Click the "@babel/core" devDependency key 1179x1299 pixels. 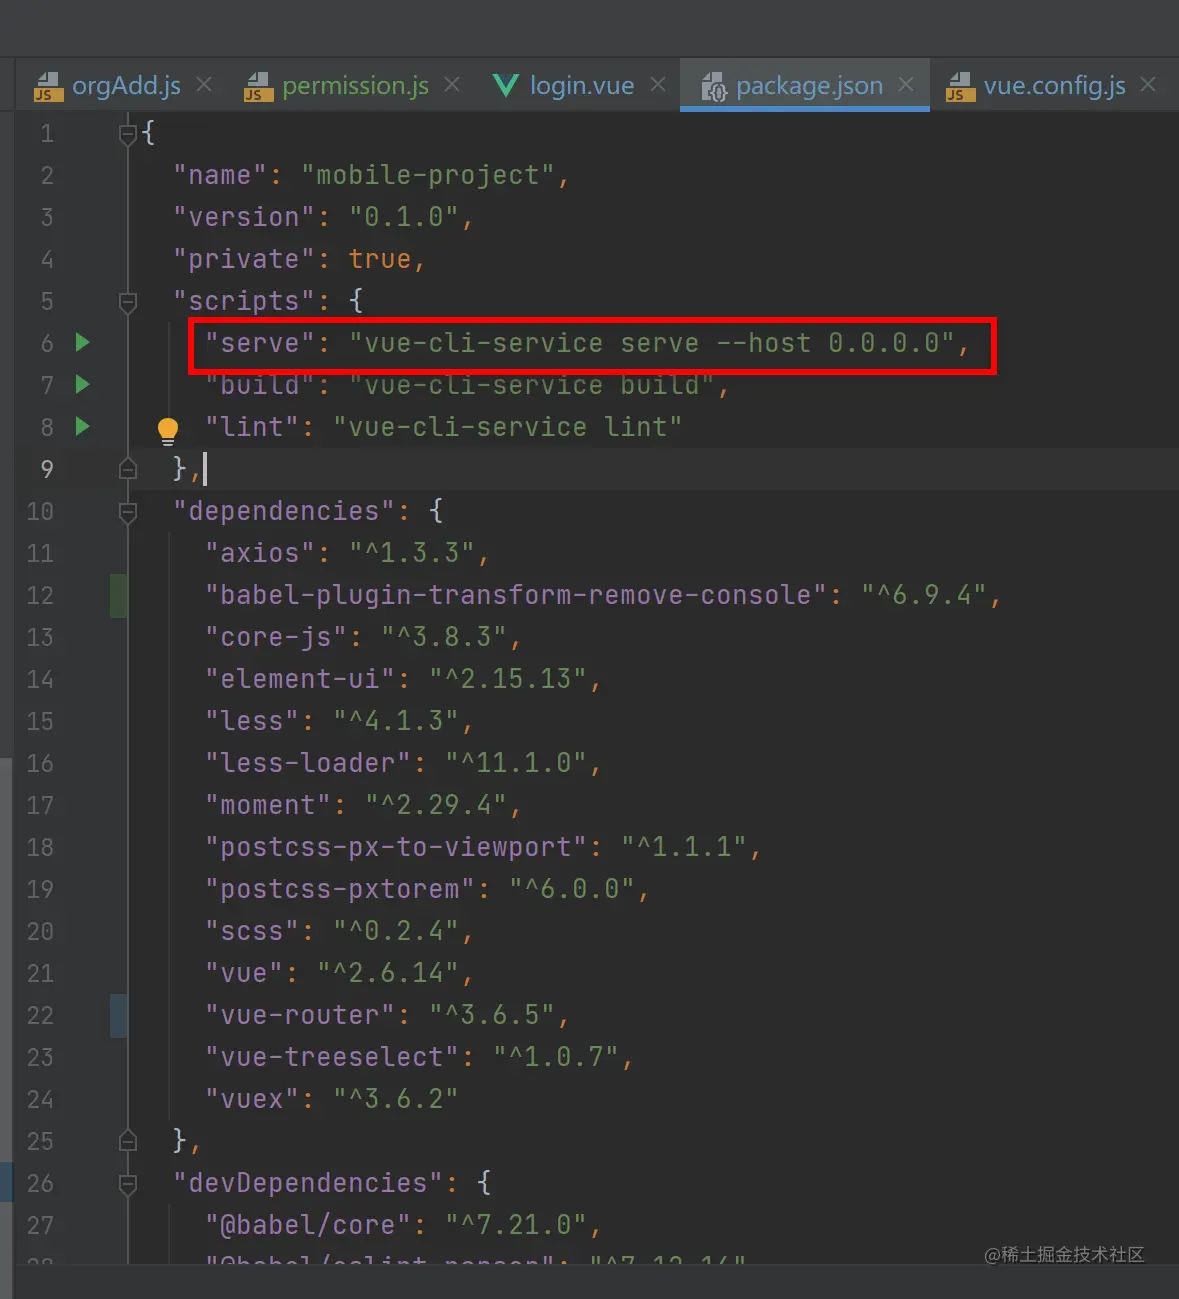(x=308, y=1226)
